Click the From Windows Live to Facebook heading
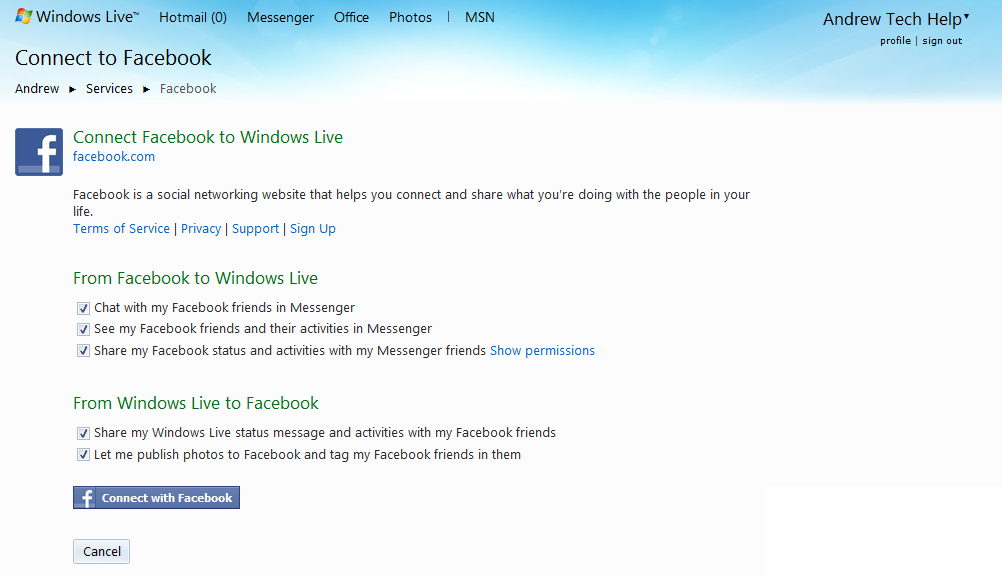Viewport: 1002px width, 576px height. click(x=196, y=403)
